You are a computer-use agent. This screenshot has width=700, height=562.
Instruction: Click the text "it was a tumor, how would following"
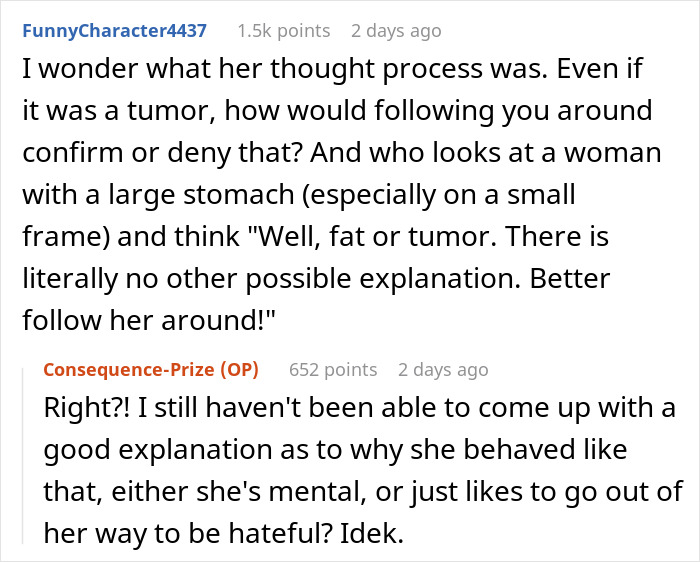tap(258, 110)
